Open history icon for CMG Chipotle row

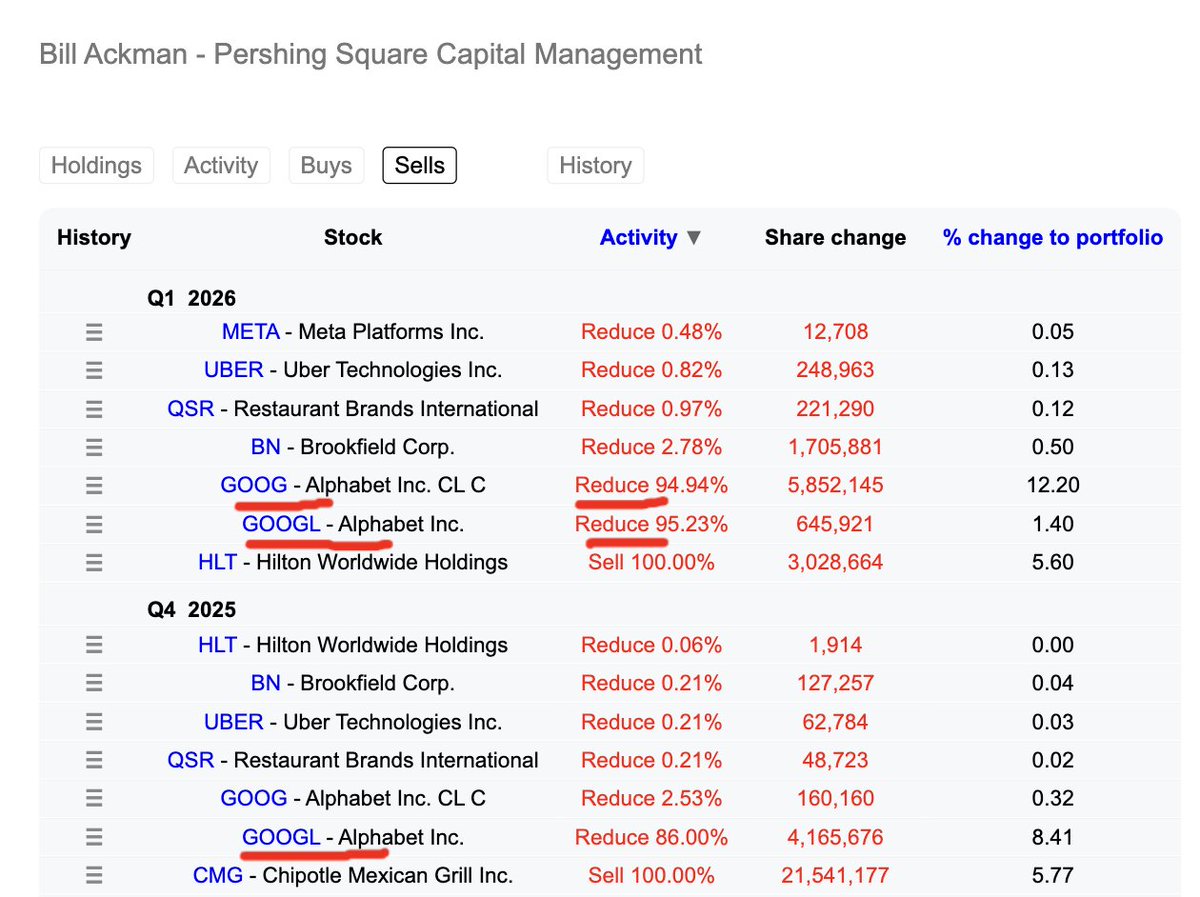(94, 876)
